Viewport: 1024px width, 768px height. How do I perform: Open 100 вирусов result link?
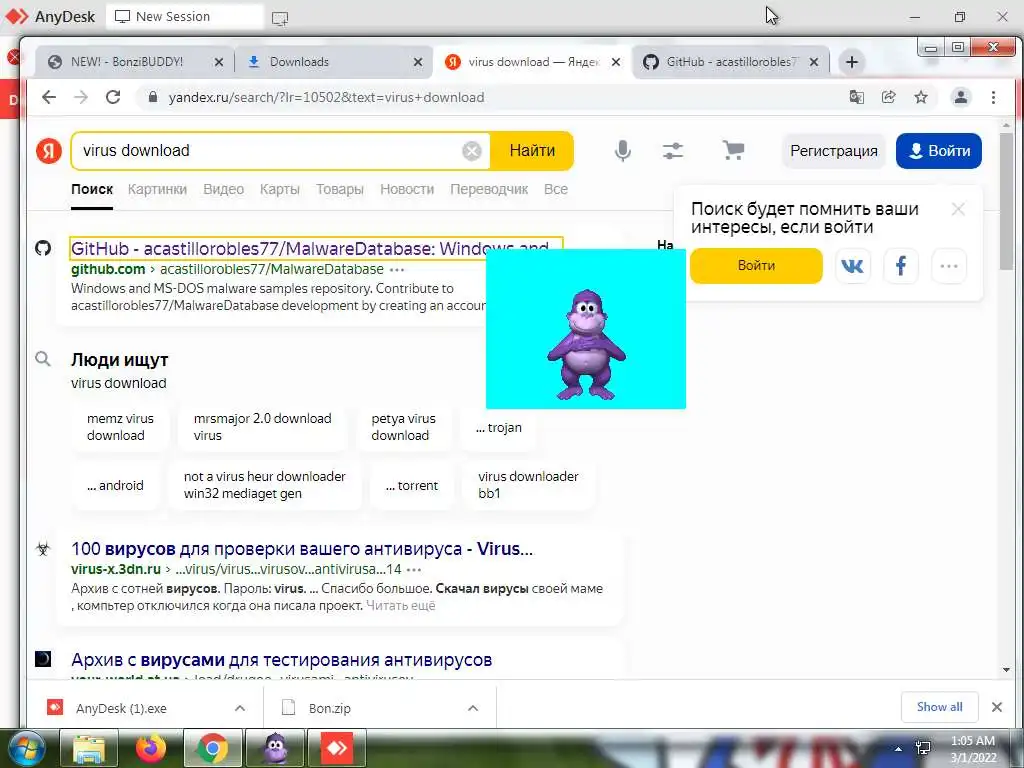(x=302, y=549)
